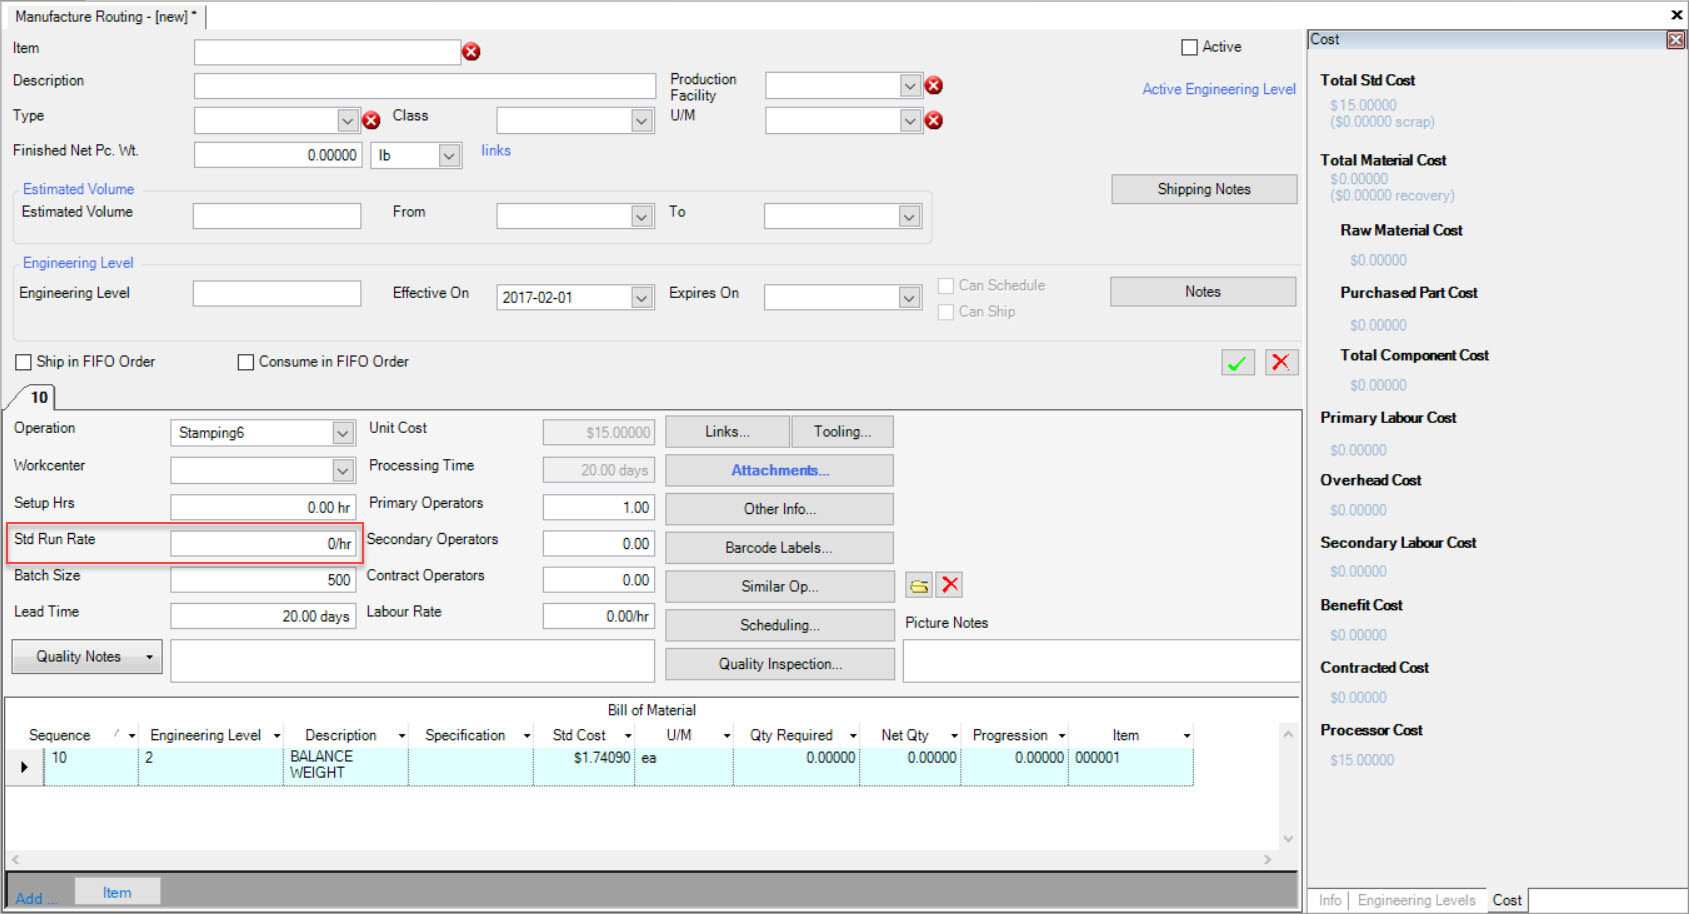
Task: Click the error icon next to Type dropdown
Action: (371, 120)
